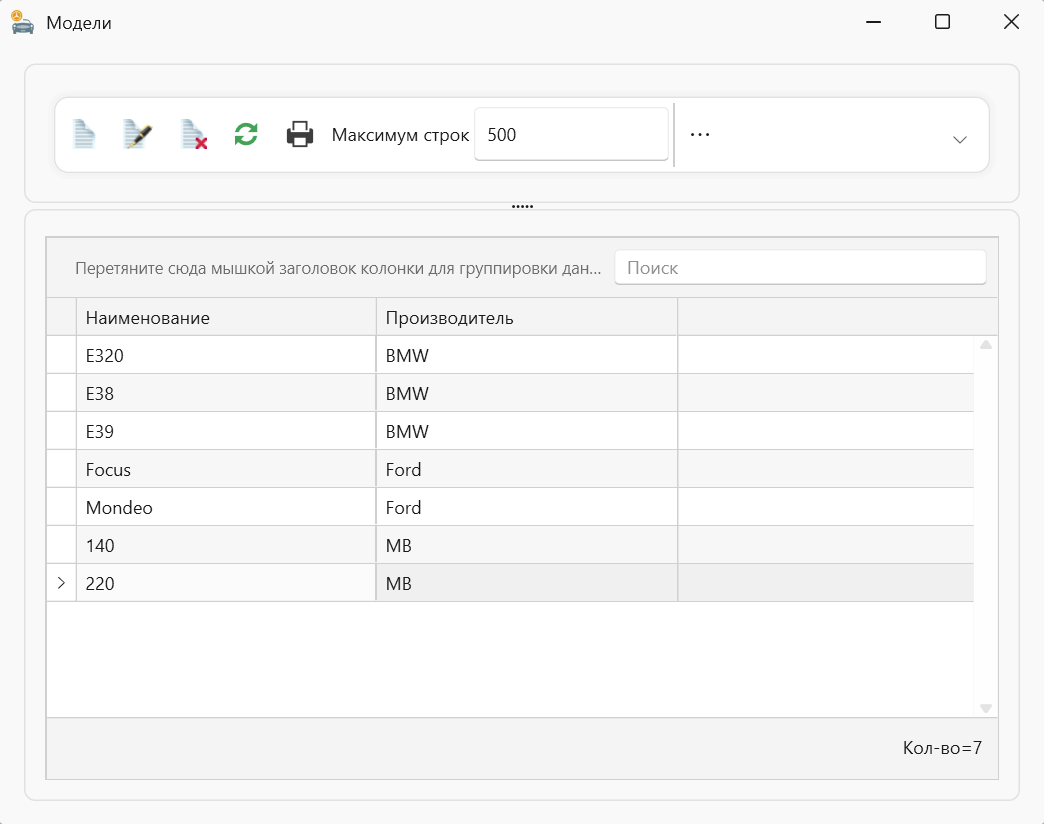Select the Focus cell
Image resolution: width=1044 pixels, height=824 pixels.
(226, 469)
